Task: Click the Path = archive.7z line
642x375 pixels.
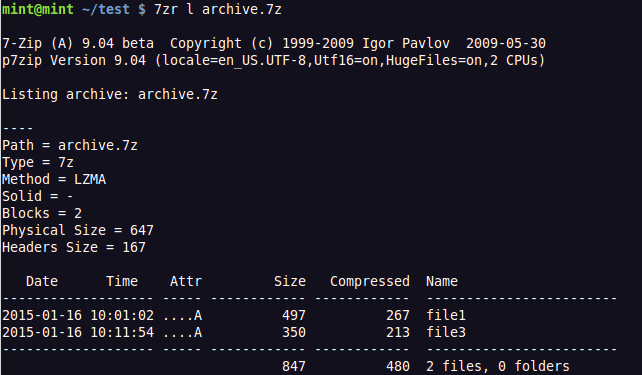Action: 70,145
